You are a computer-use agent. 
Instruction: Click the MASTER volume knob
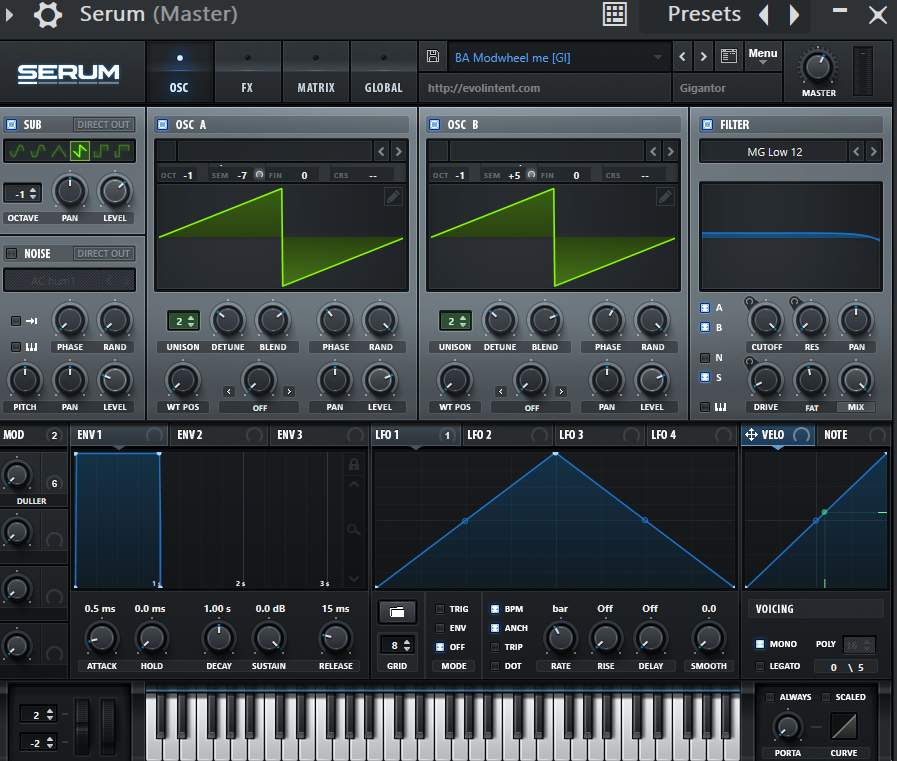[x=817, y=66]
